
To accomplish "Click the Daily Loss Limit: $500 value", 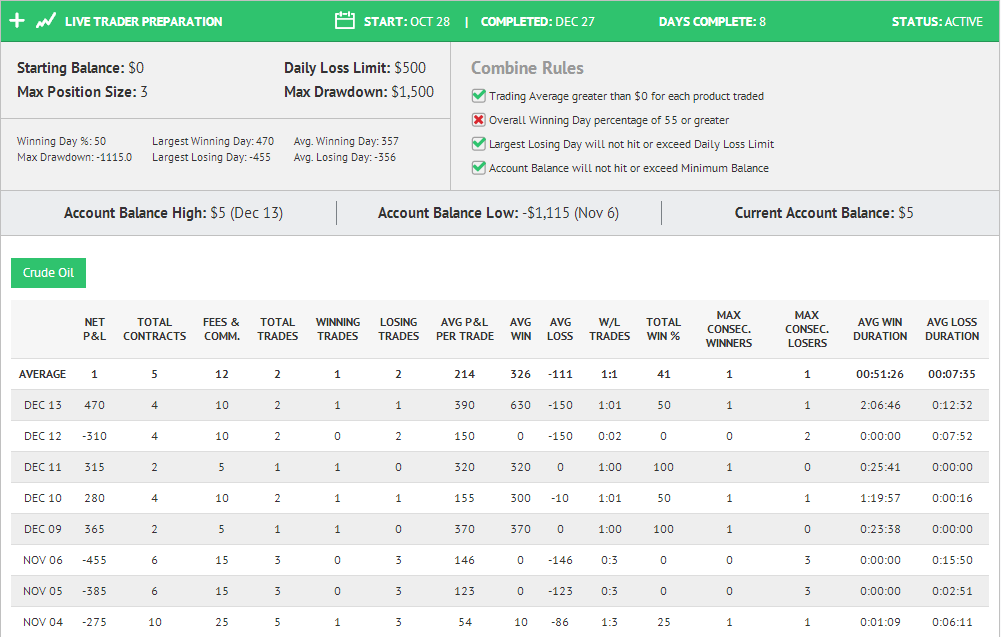I will point(355,68).
